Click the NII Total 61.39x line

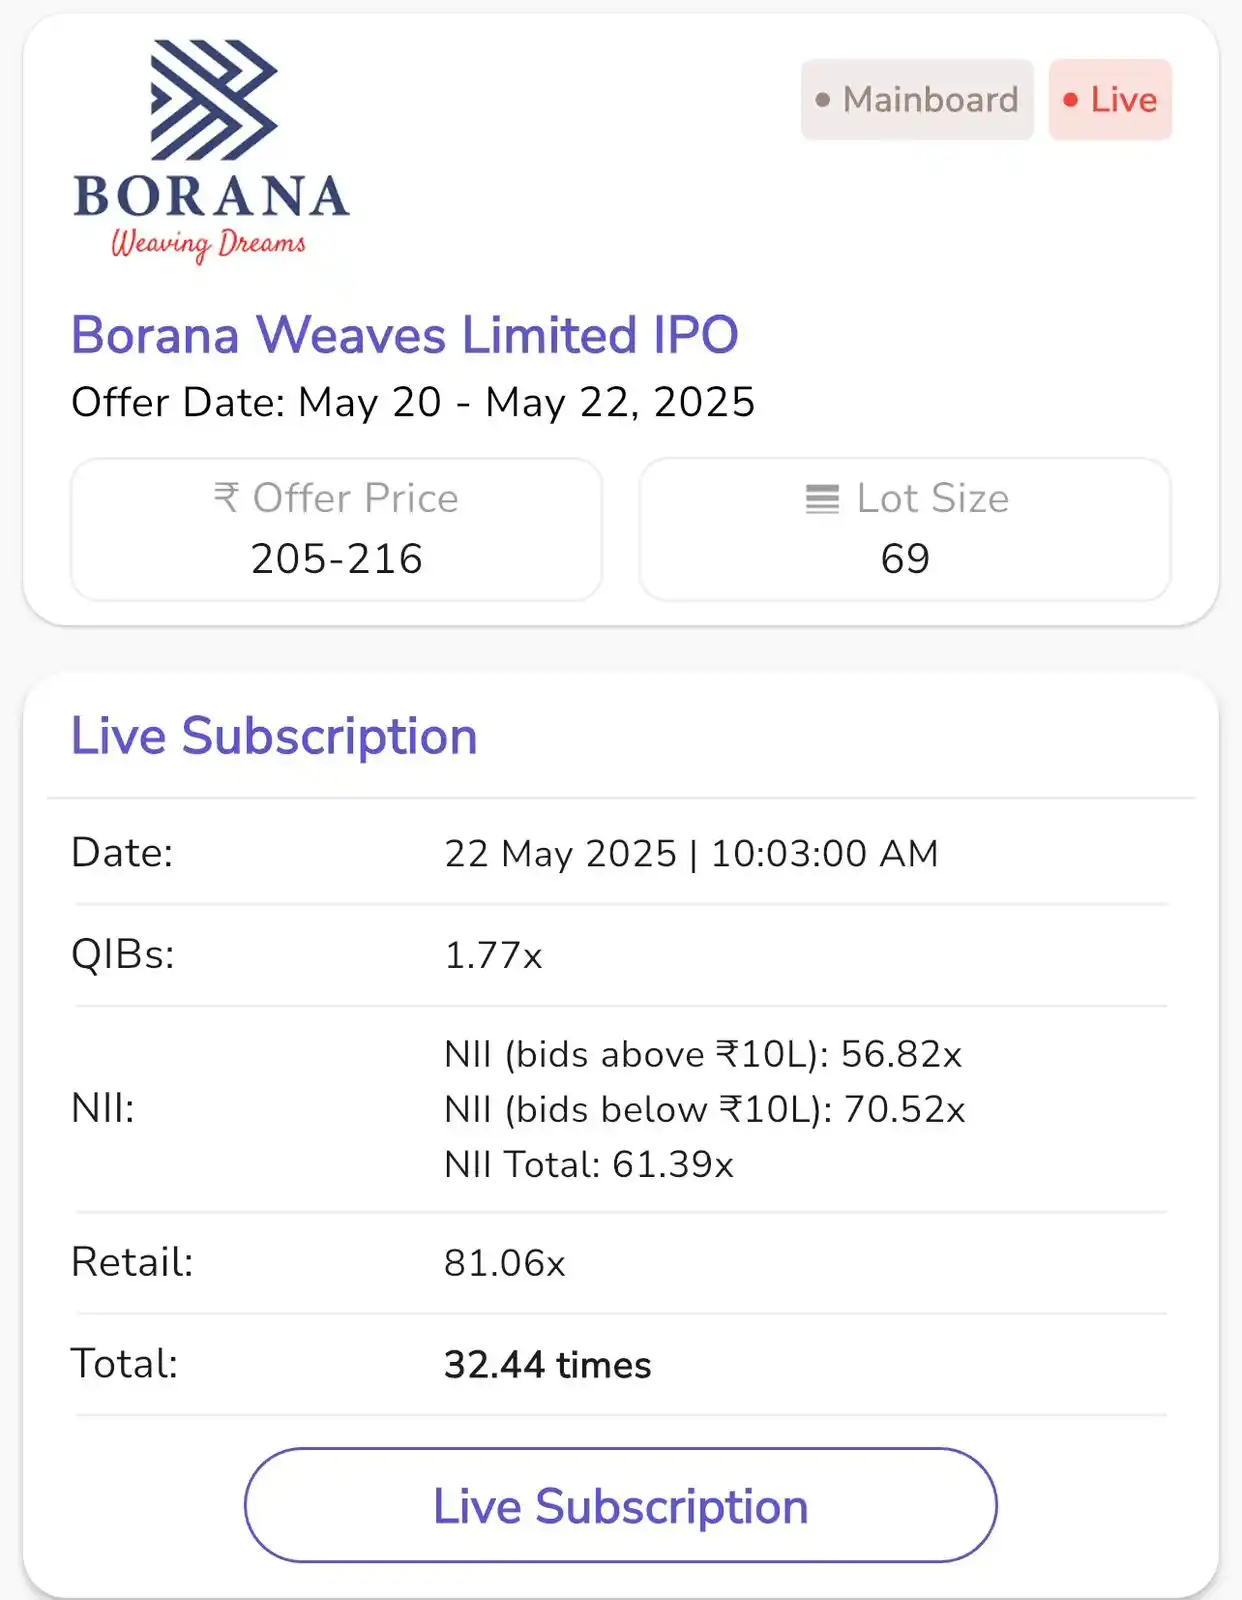click(x=589, y=1164)
